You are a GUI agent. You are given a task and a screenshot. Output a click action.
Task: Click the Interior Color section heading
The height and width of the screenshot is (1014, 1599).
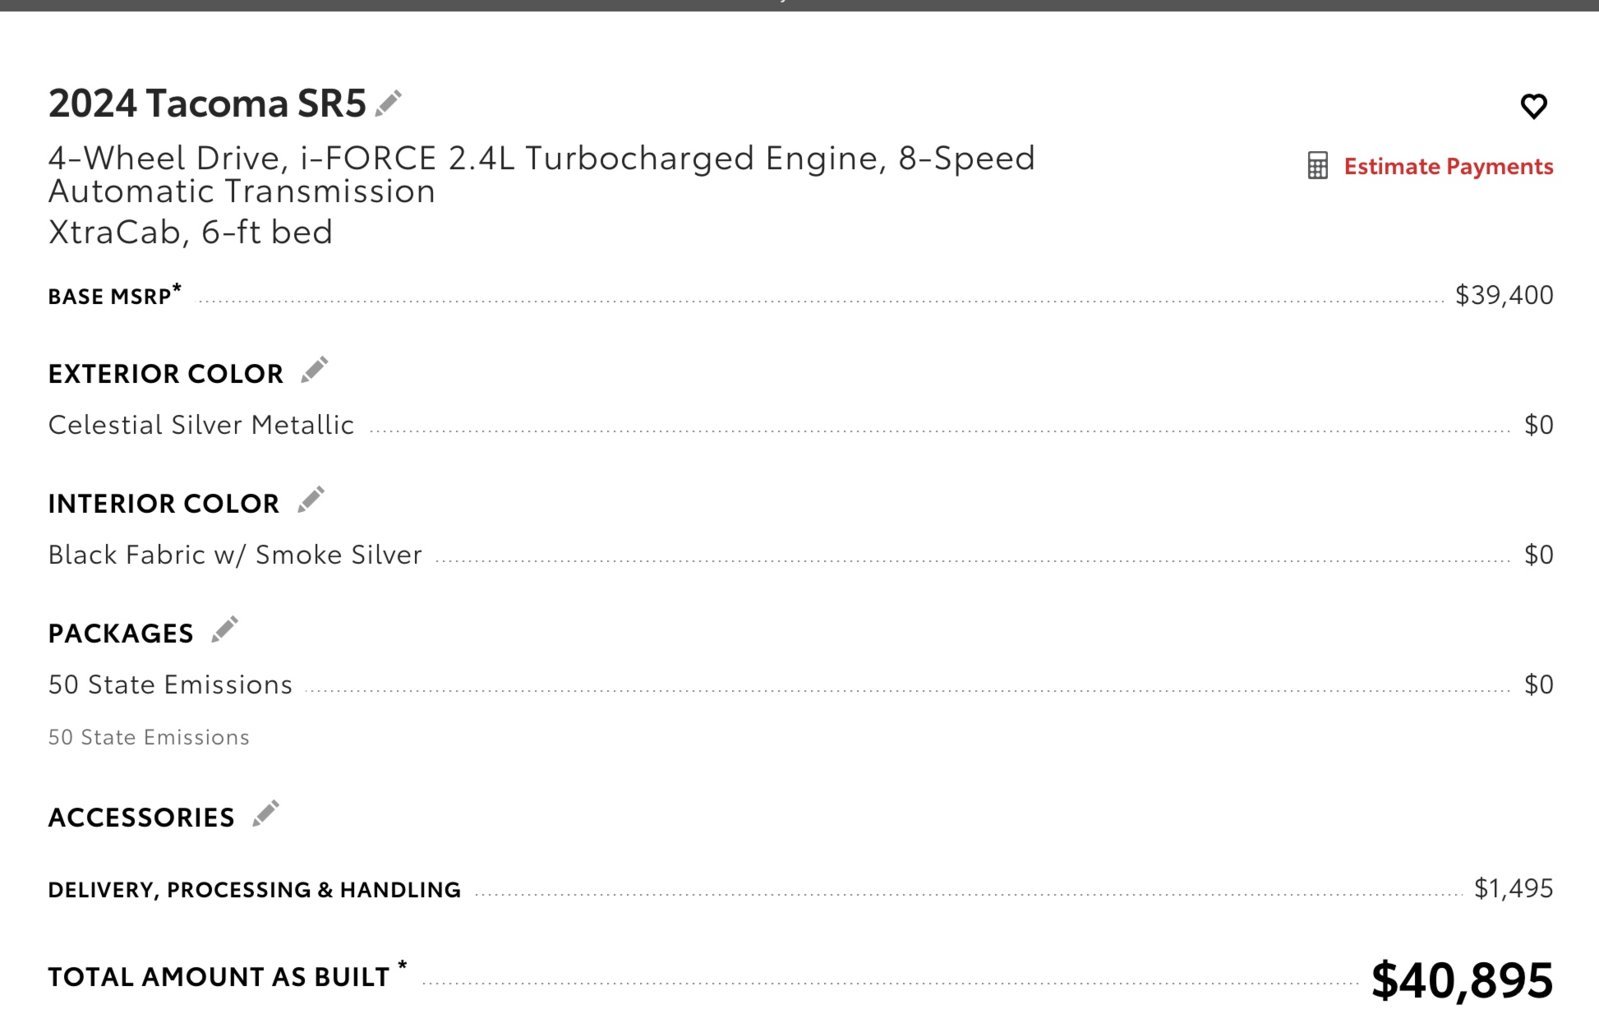164,504
